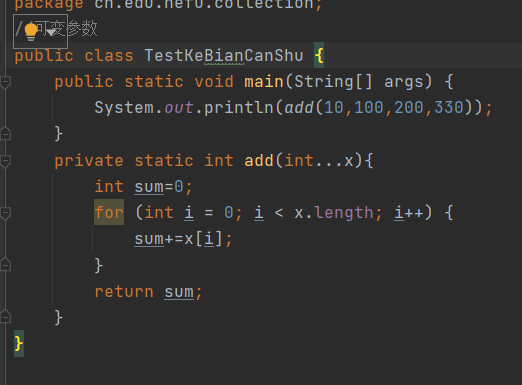Click the main method name

tap(264, 82)
